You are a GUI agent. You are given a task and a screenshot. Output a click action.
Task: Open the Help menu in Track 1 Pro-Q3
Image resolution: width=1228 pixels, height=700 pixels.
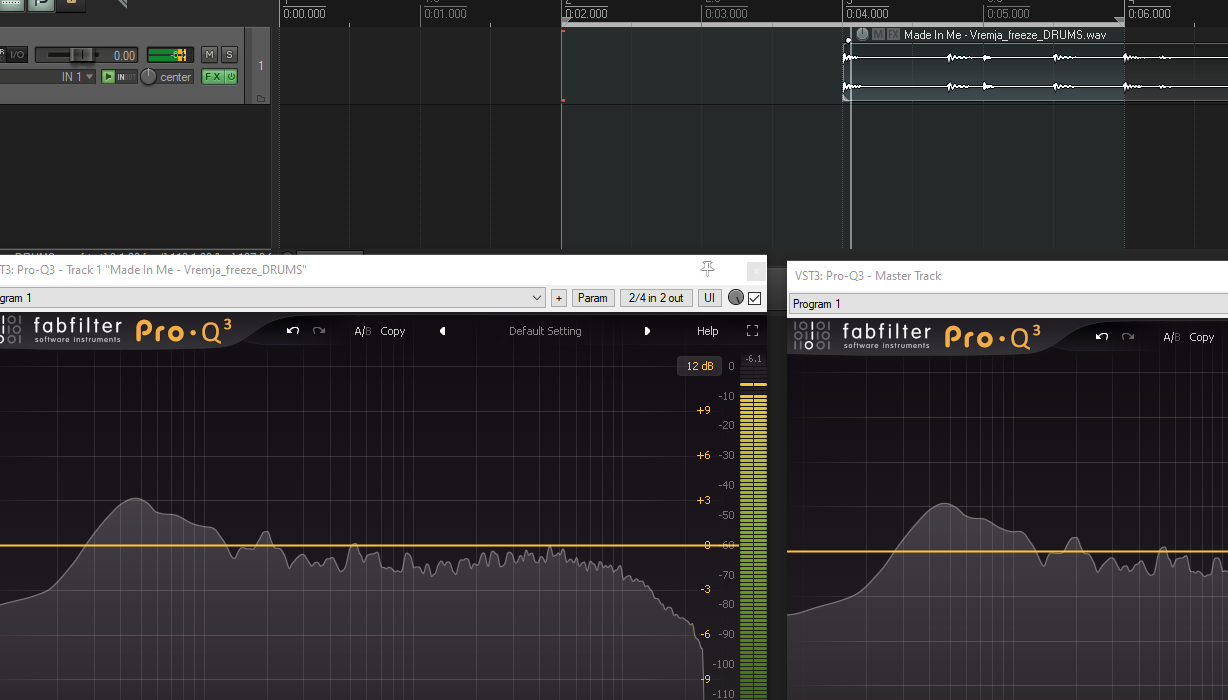click(x=708, y=331)
